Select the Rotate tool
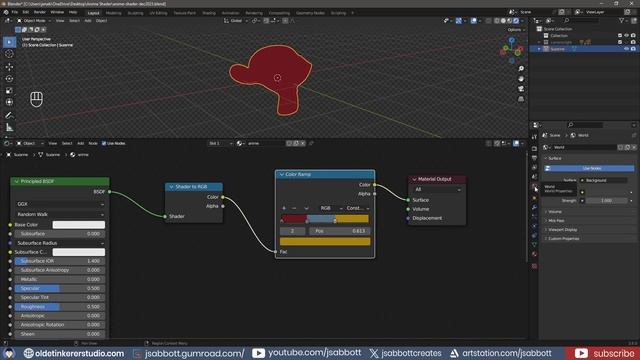Screen dimensions: 640x360 (9, 78)
